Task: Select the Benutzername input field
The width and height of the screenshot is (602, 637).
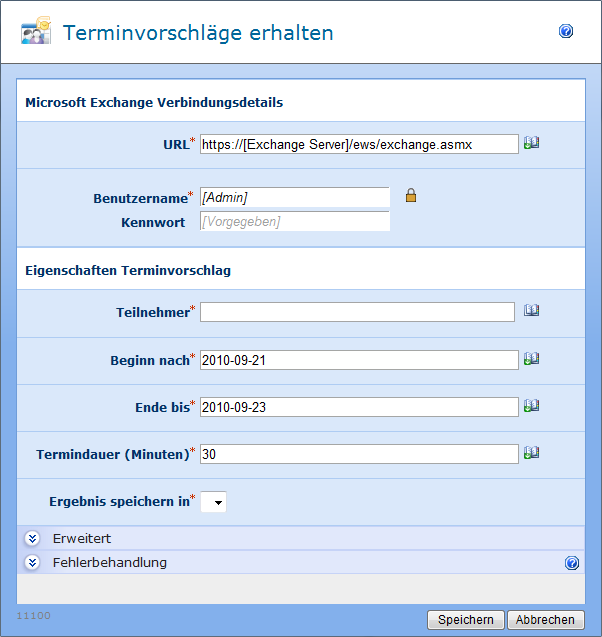Action: tap(294, 198)
